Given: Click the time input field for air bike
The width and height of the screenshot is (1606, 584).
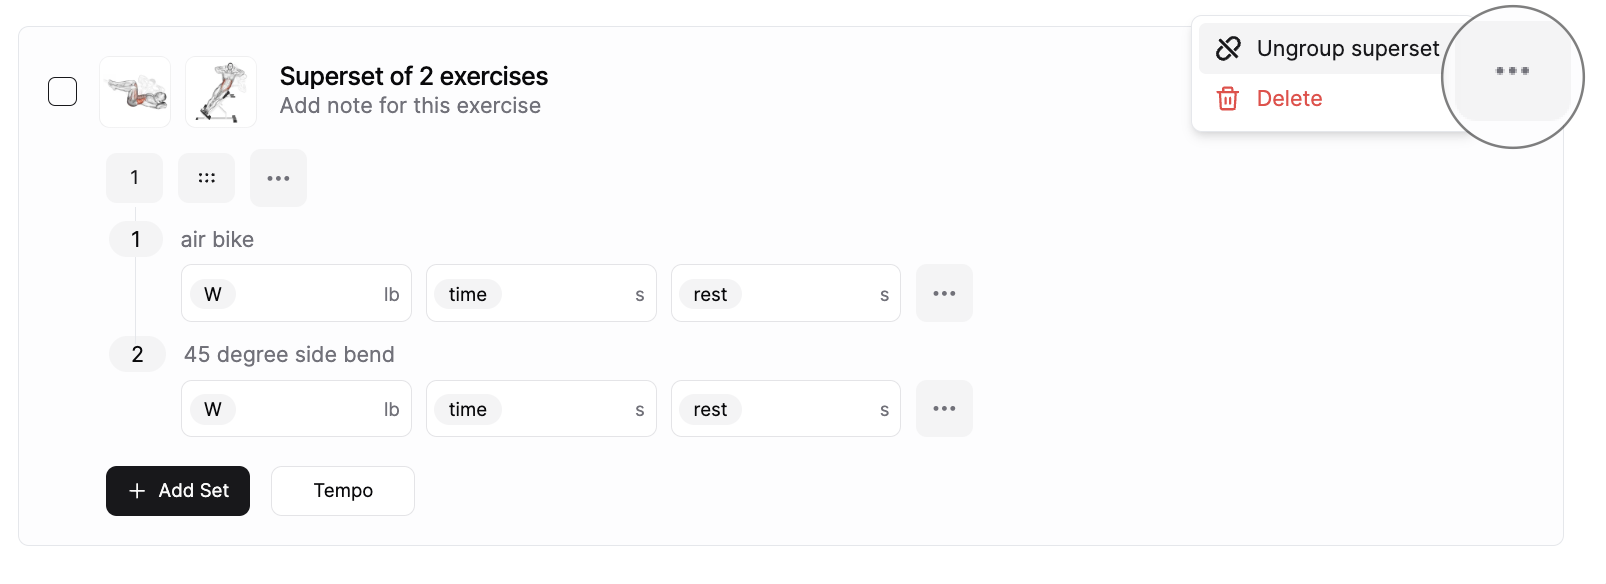Looking at the screenshot, I should pos(541,293).
